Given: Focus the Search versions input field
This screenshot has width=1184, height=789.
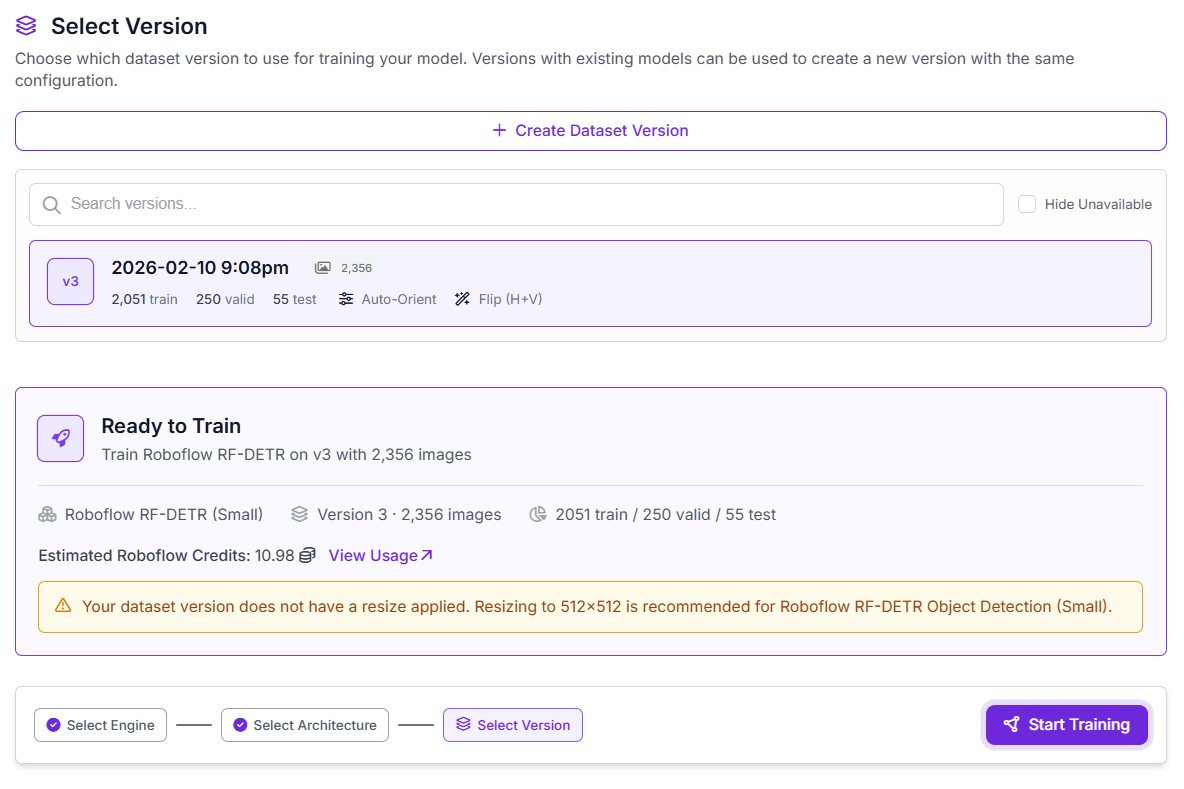Looking at the screenshot, I should point(530,204).
